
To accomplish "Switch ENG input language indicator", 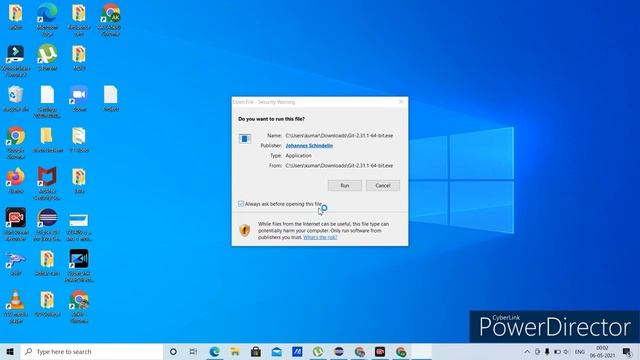I will point(580,351).
